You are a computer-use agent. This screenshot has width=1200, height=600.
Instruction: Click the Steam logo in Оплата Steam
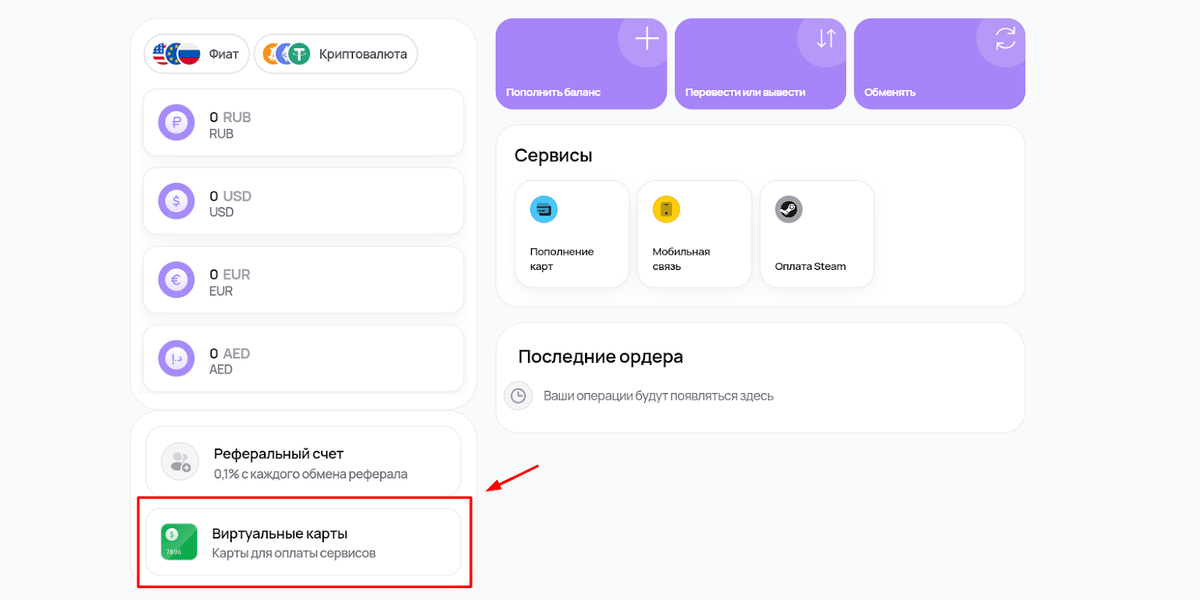[789, 209]
